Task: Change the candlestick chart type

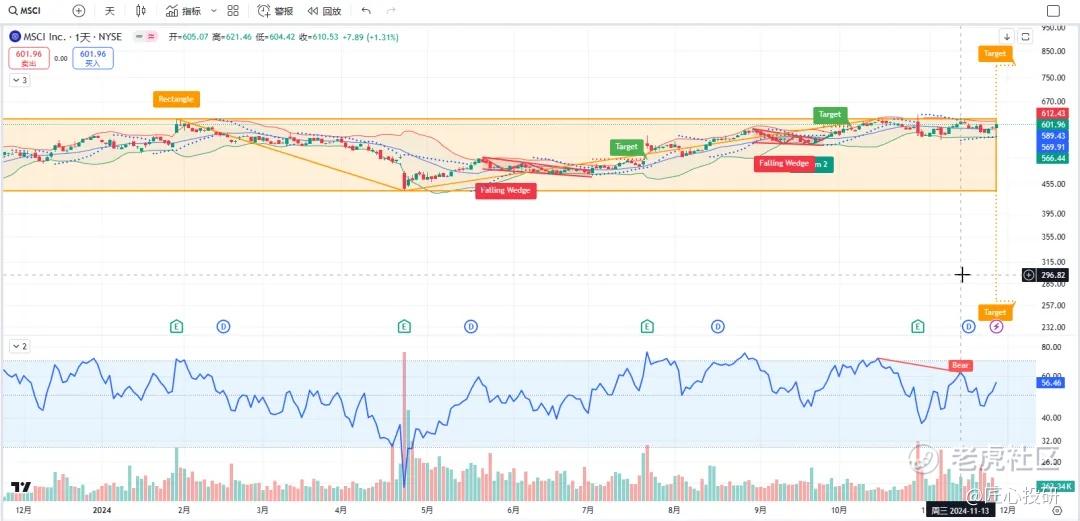Action: 141,10
